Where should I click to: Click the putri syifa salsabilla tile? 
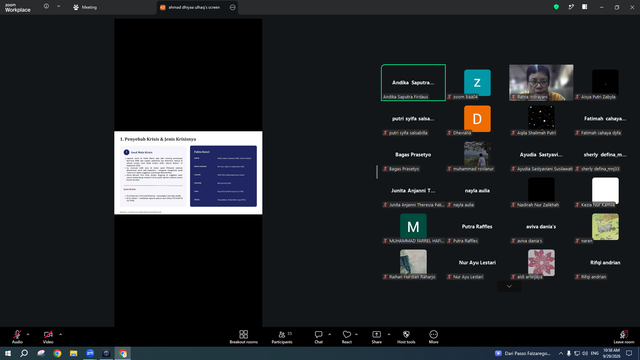pyautogui.click(x=413, y=118)
